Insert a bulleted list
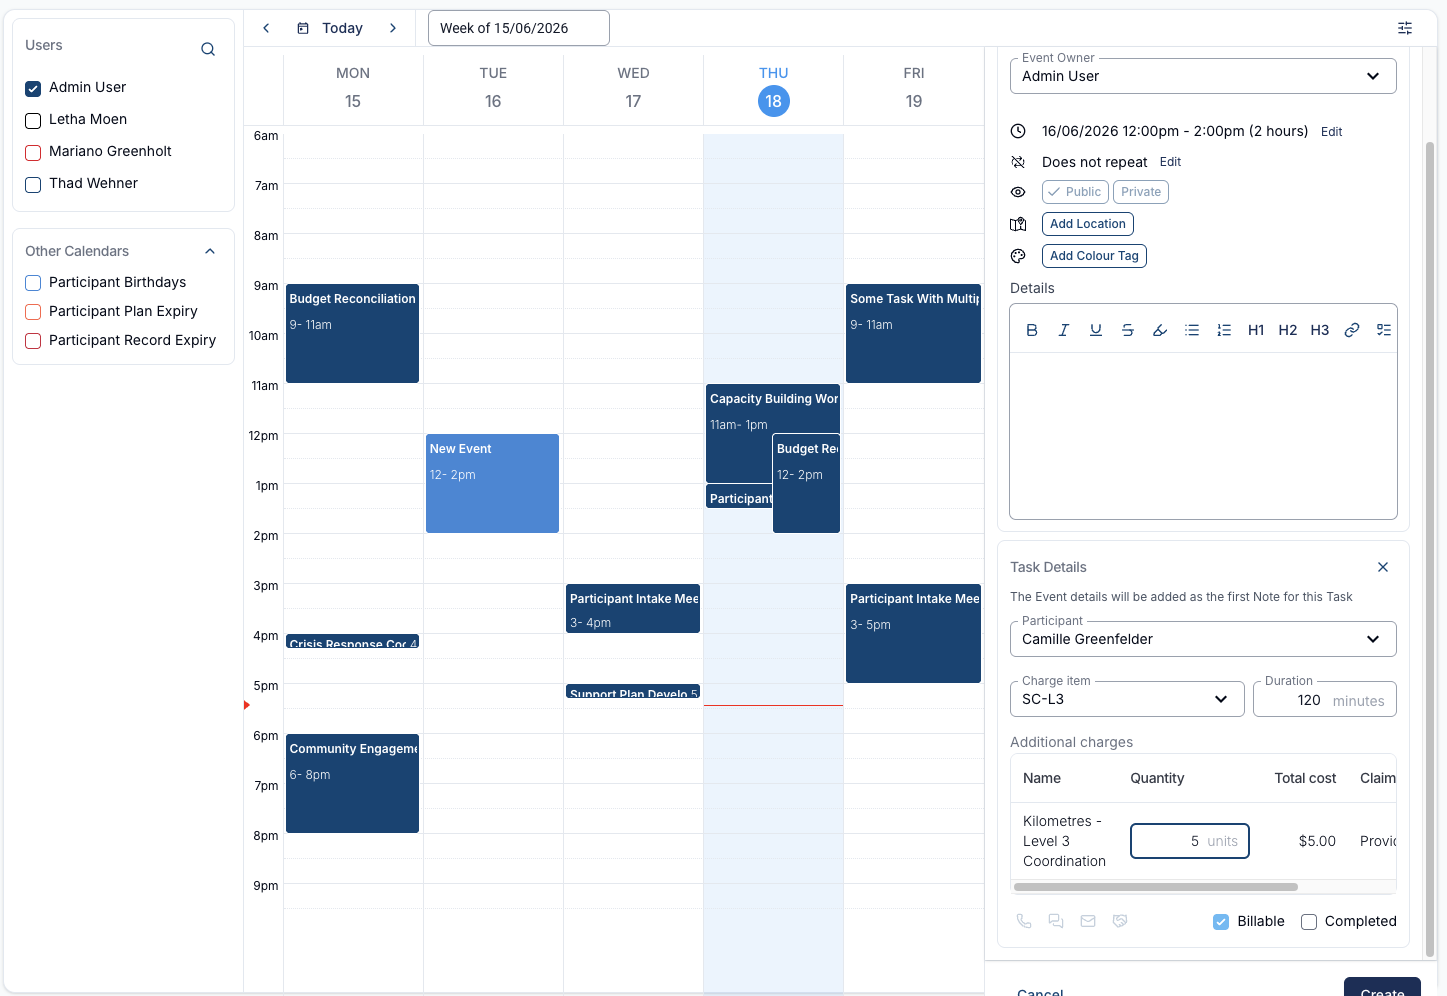The width and height of the screenshot is (1447, 996). (x=1192, y=330)
